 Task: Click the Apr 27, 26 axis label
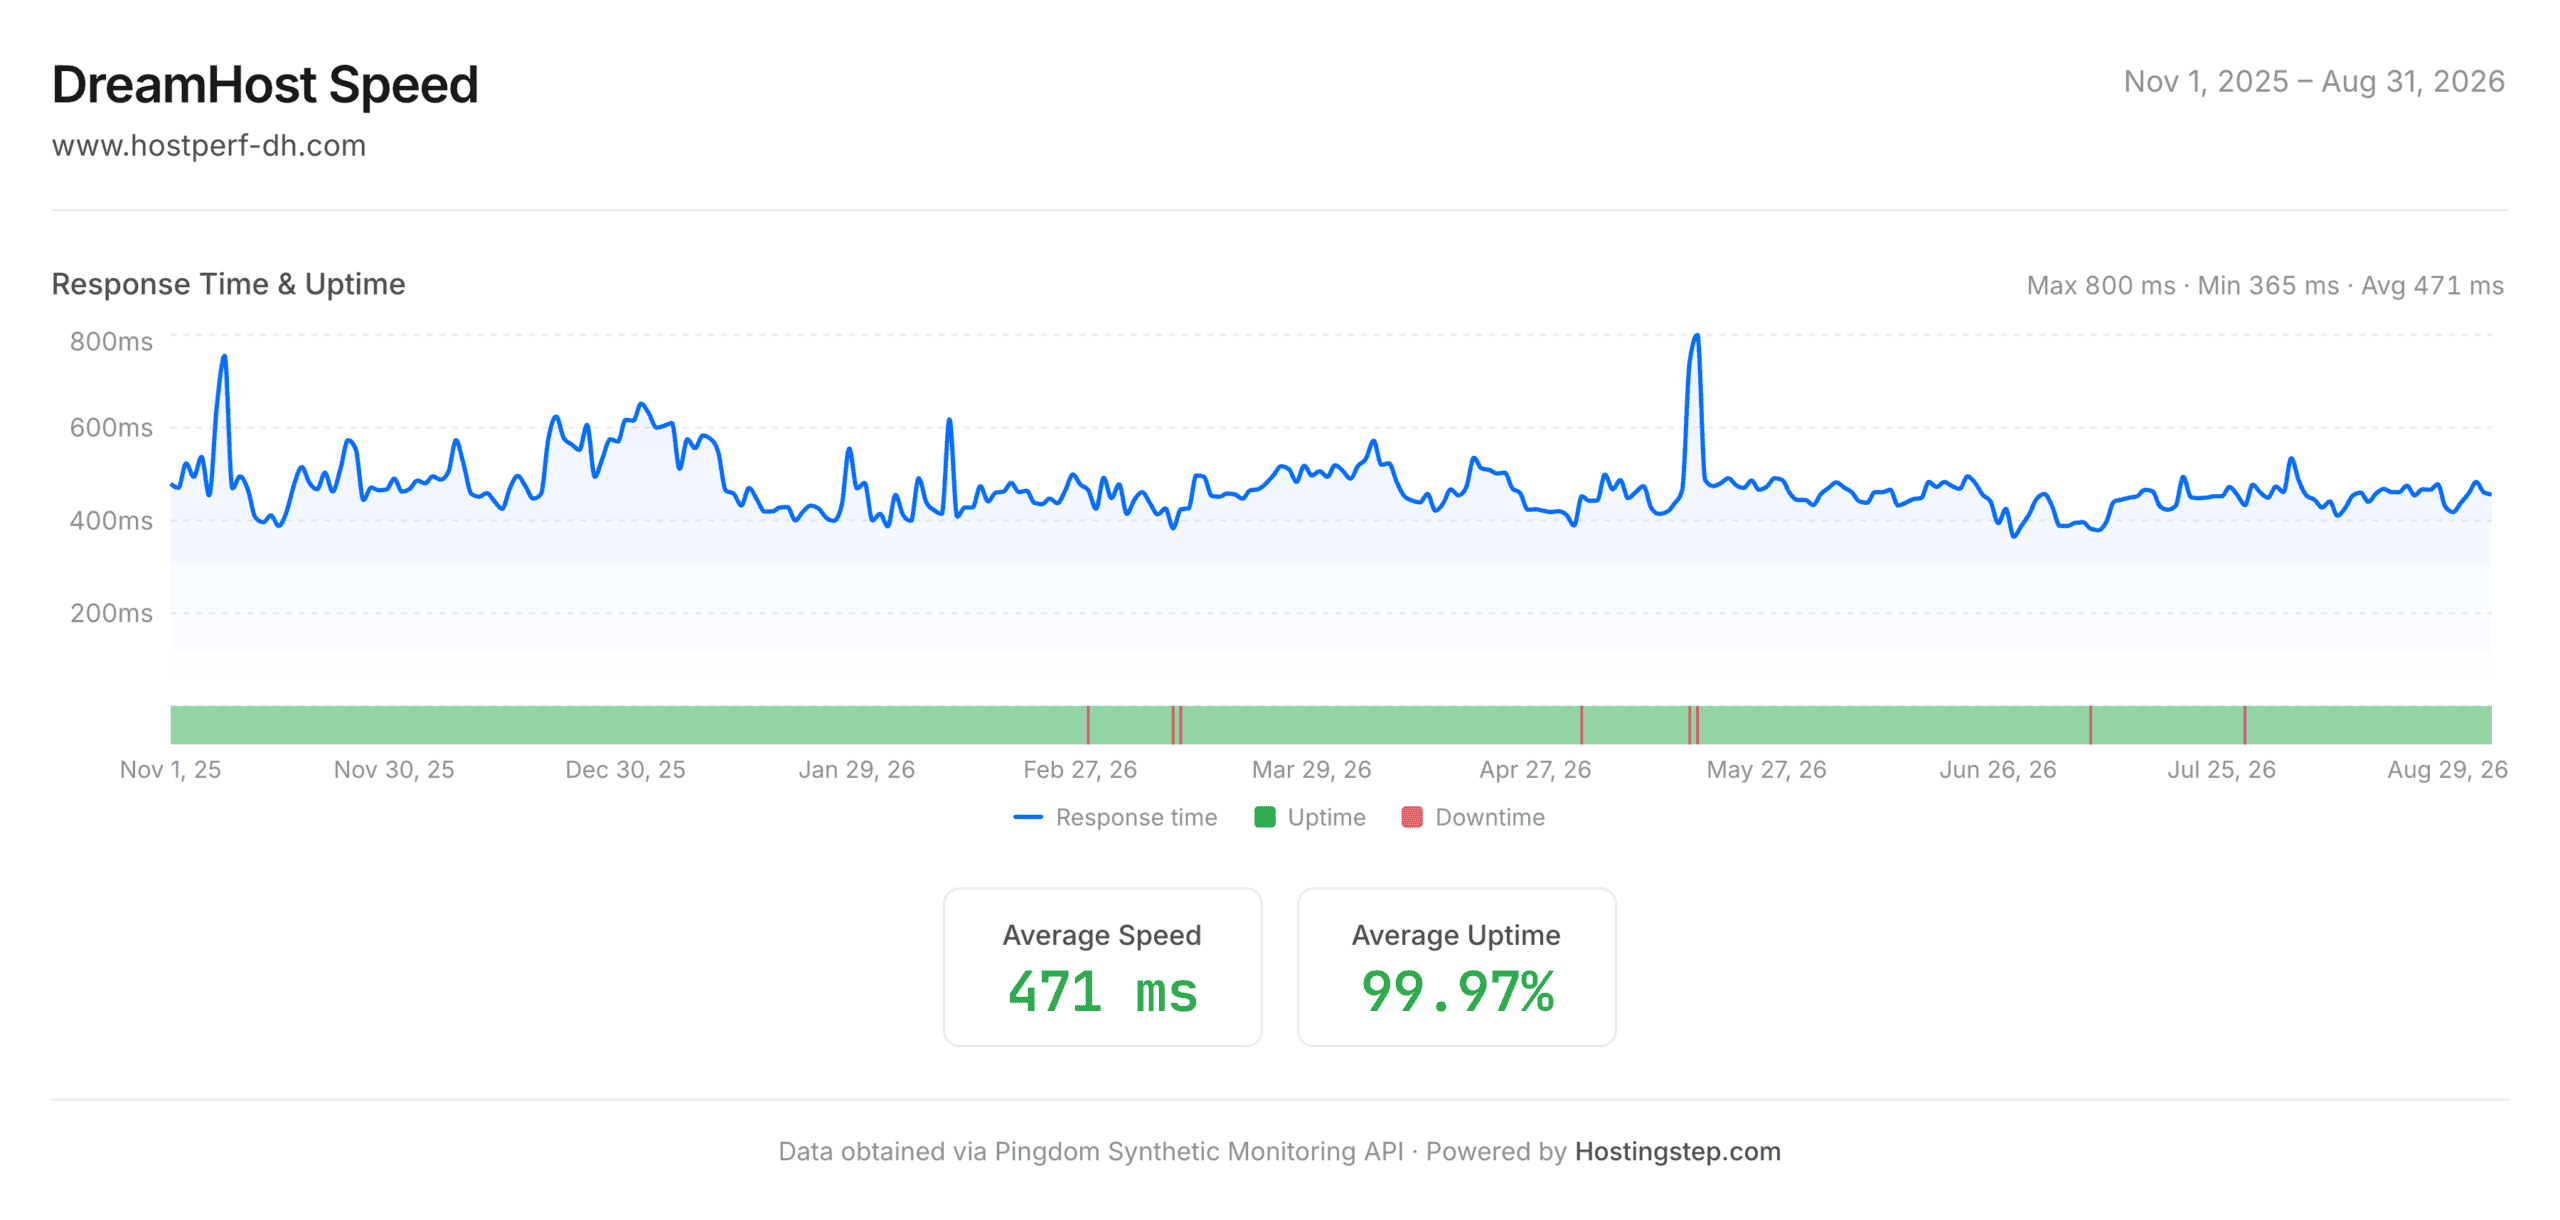(1535, 770)
